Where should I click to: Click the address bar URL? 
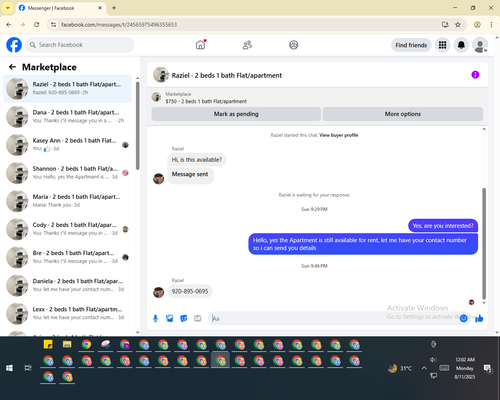[119, 25]
